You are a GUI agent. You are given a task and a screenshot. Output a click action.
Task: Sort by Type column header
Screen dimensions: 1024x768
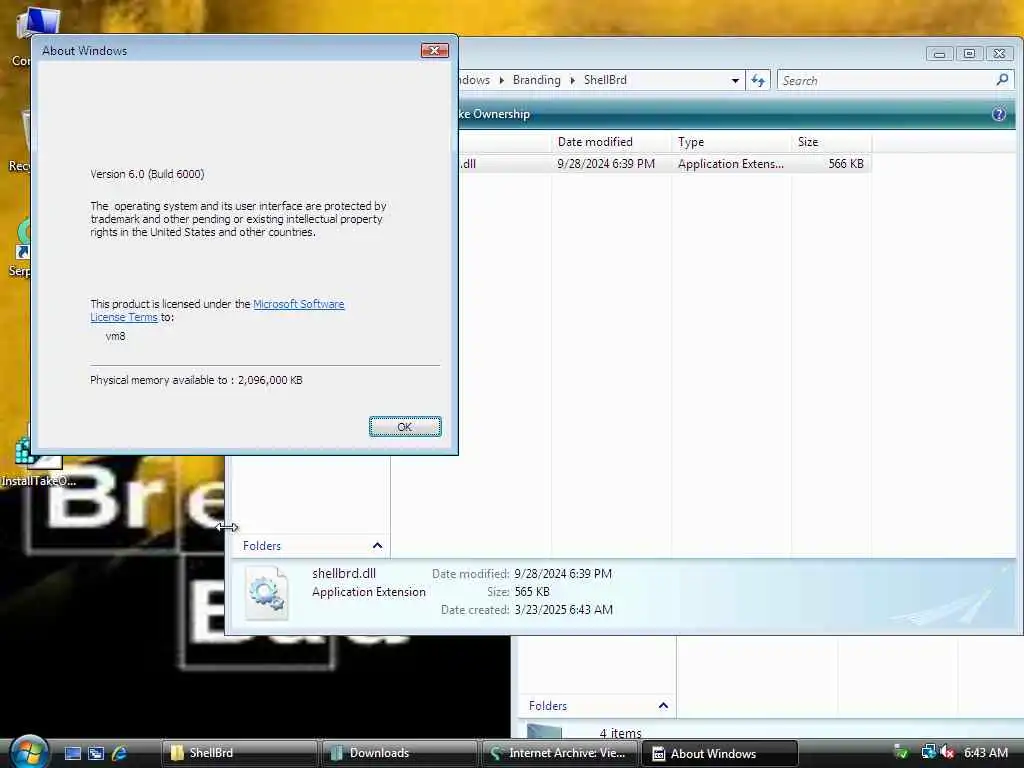tap(731, 142)
